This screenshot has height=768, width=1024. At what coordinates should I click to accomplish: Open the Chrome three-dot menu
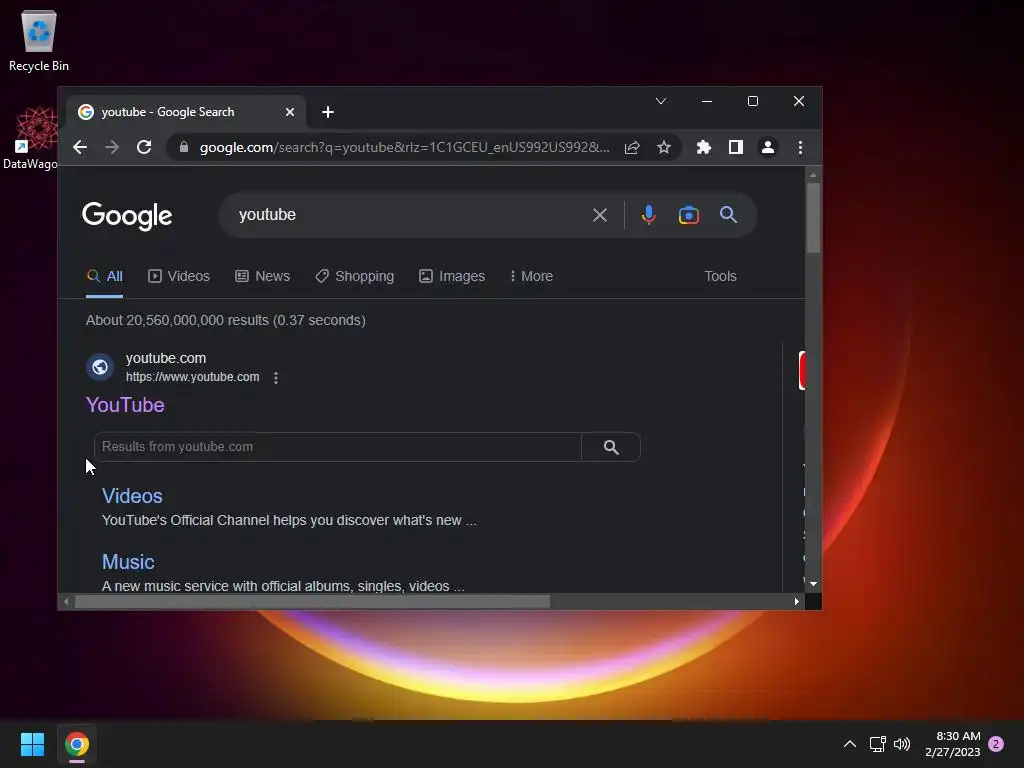[x=800, y=148]
